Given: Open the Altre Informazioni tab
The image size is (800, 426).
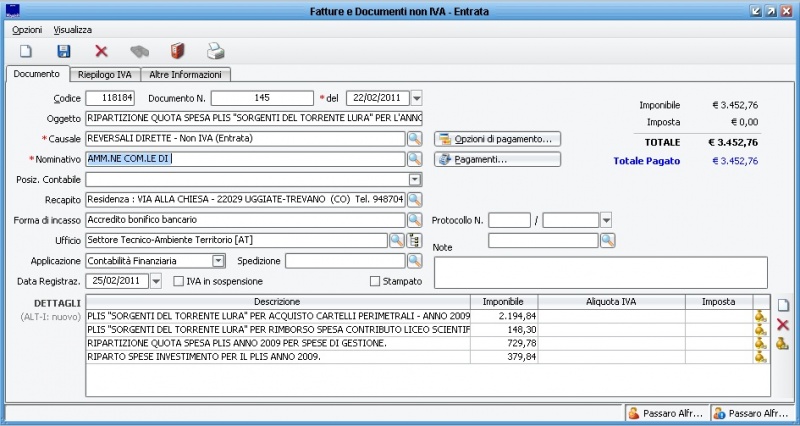Looking at the screenshot, I should [187, 74].
